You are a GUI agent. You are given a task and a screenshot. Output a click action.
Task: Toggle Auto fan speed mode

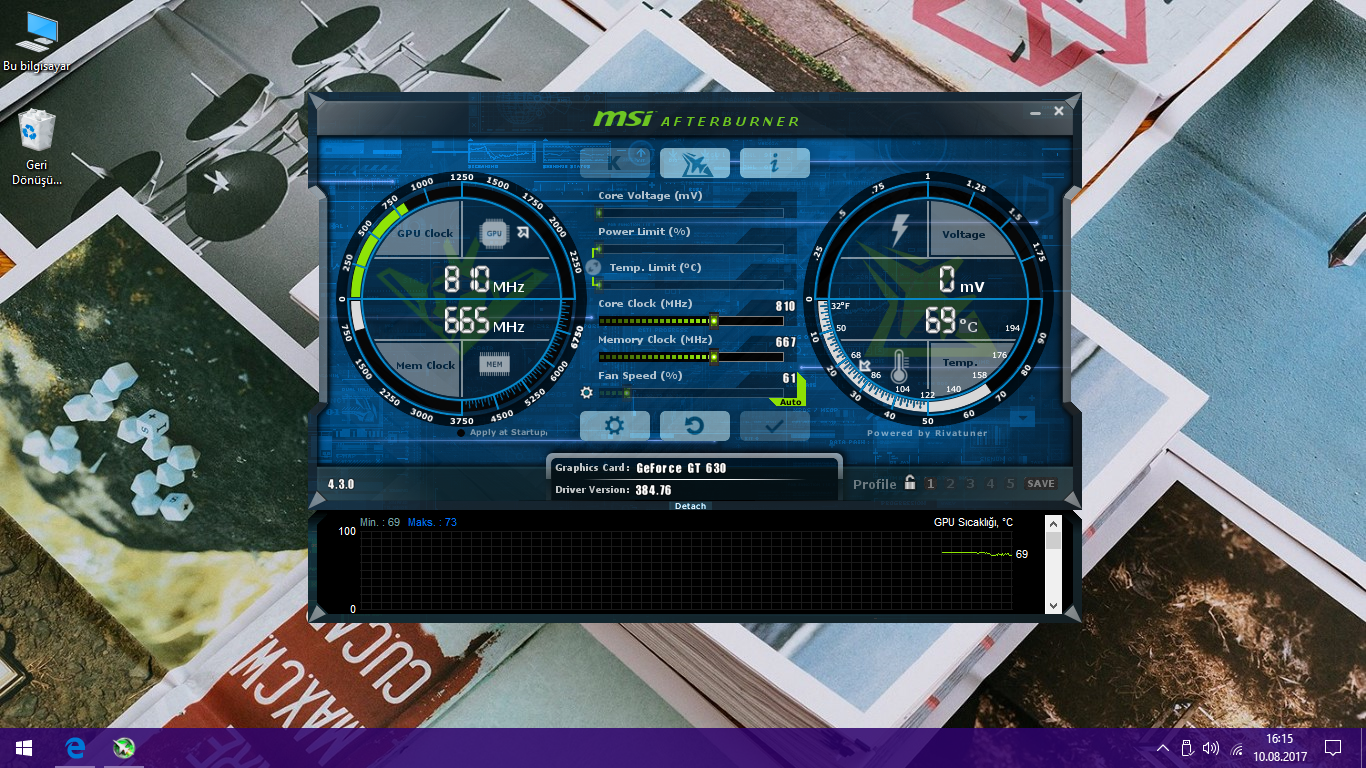tap(790, 401)
